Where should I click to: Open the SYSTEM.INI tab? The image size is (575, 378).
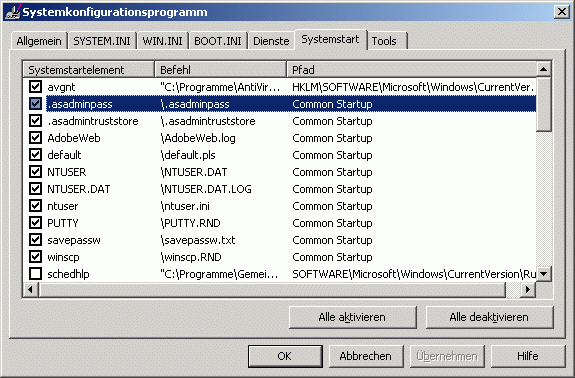pyautogui.click(x=102, y=41)
